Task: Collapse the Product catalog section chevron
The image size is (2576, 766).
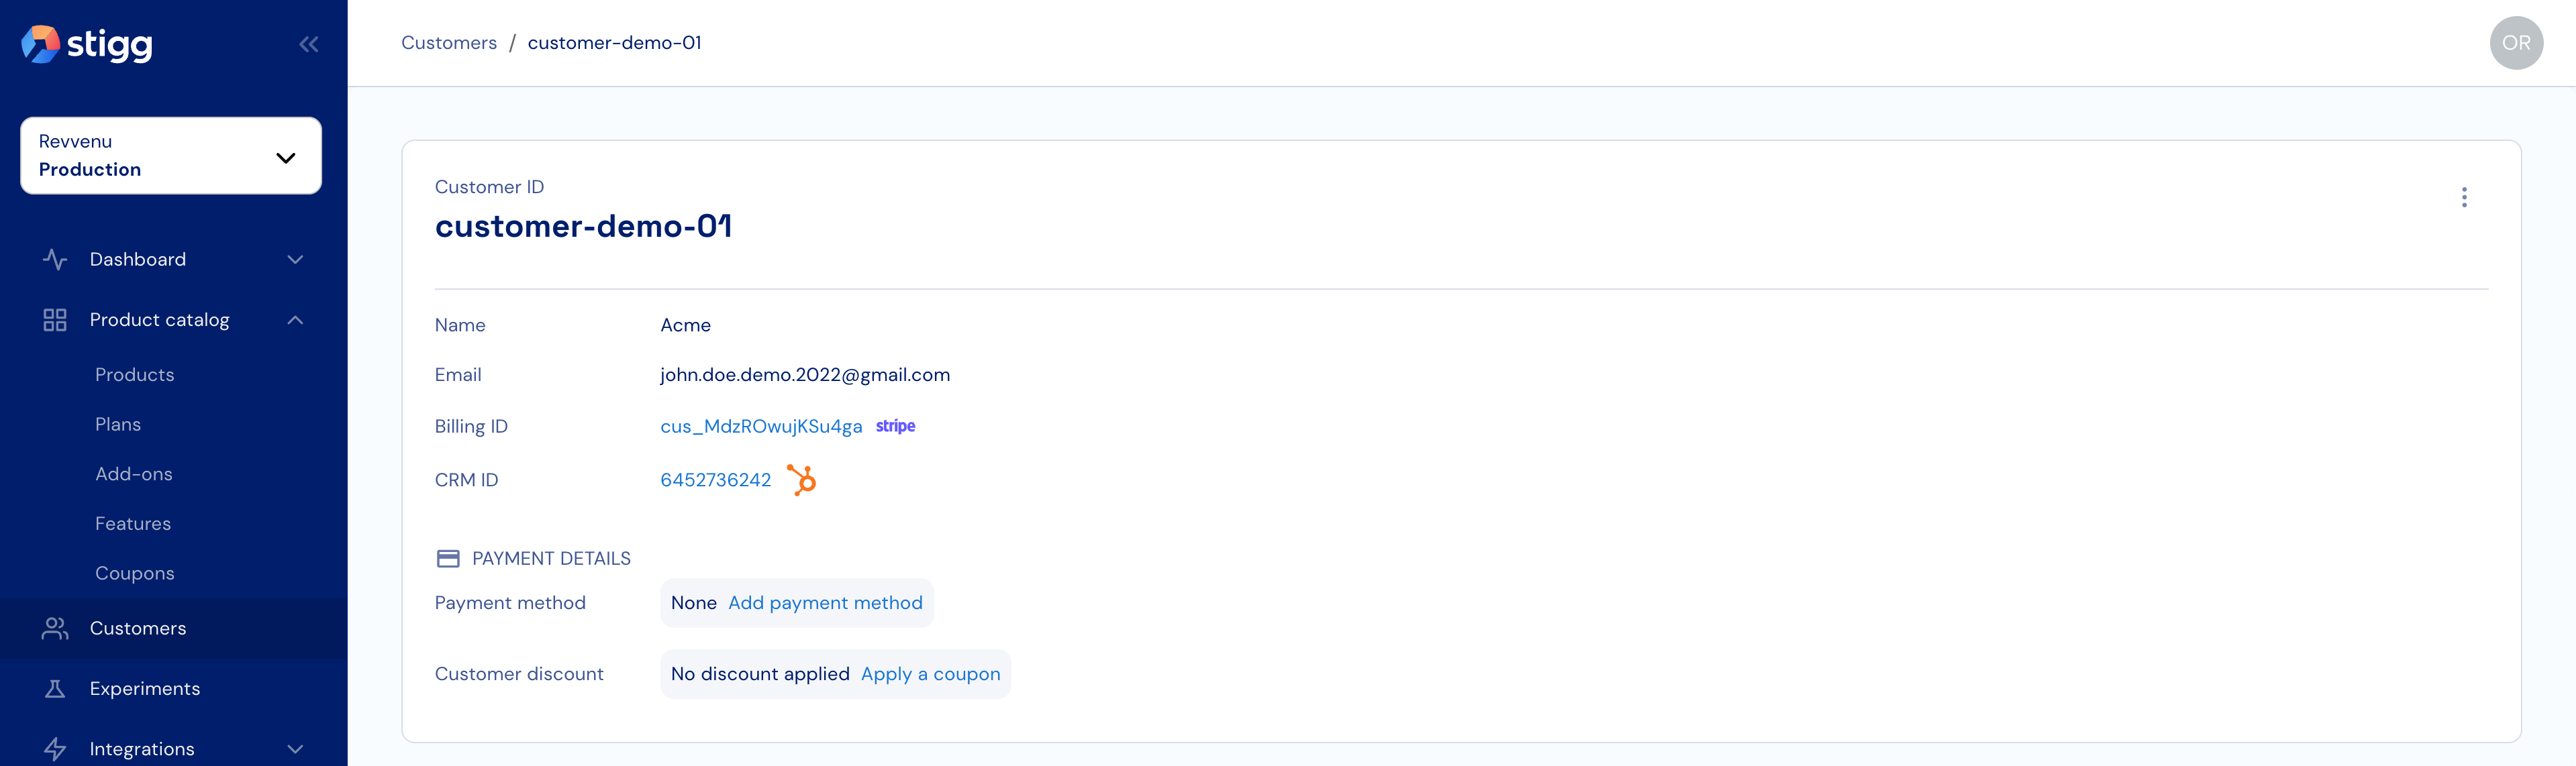Action: [x=295, y=320]
